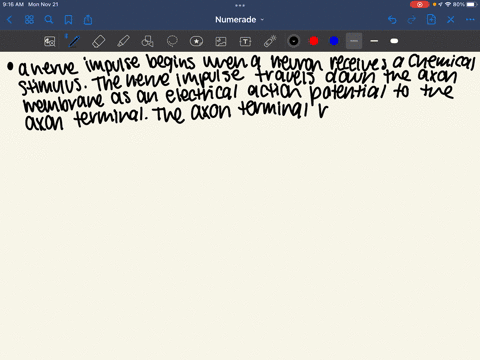This screenshot has width=480, height=360.
Task: Go back using the left chevron
Action: click(9, 20)
